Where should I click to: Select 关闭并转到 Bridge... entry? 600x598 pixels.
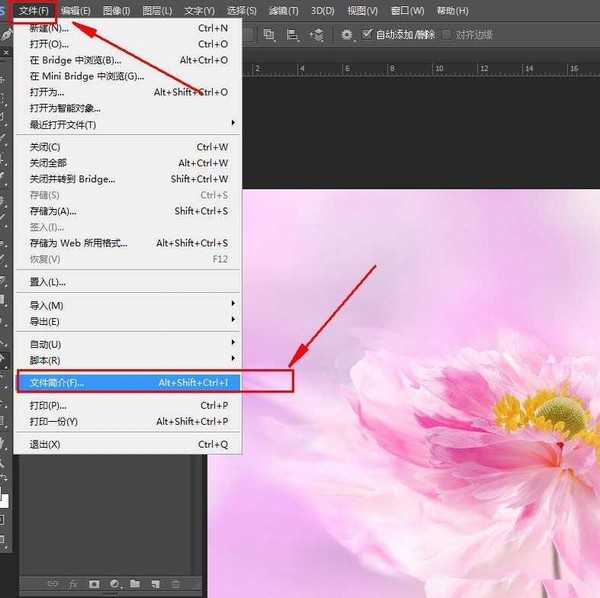[128, 179]
